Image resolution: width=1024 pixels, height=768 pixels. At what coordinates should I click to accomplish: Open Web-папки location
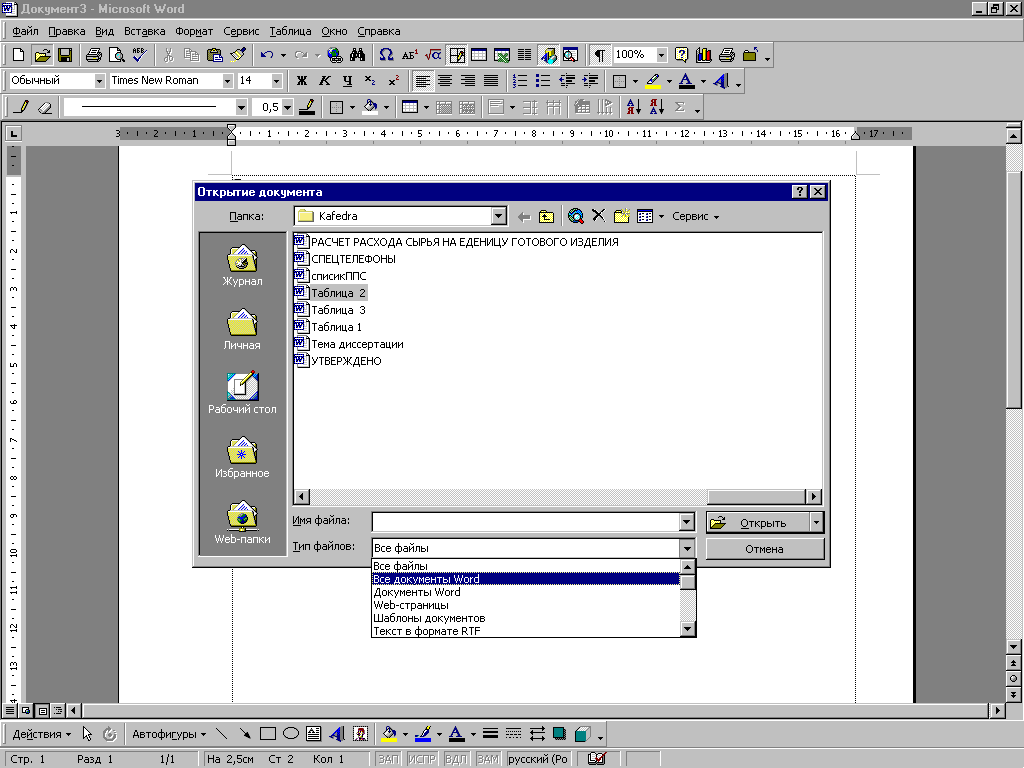click(242, 522)
